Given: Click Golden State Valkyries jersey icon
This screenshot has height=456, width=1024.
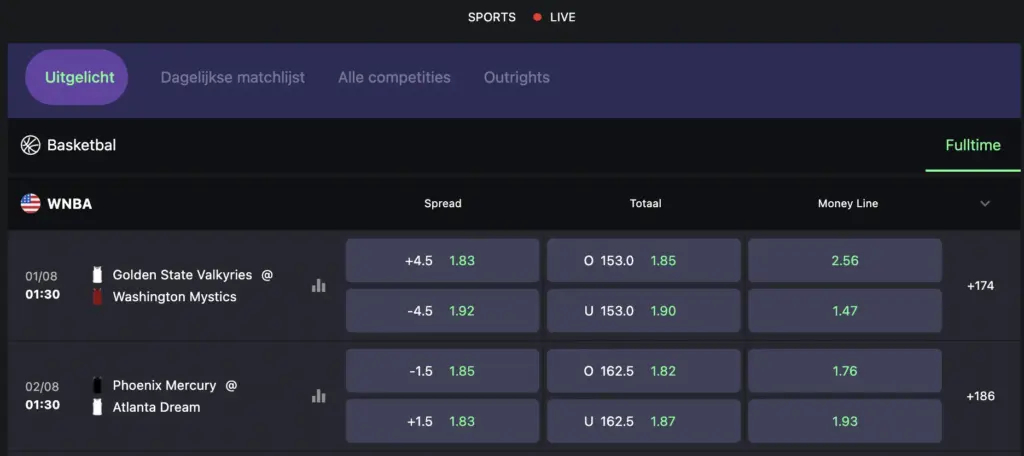Looking at the screenshot, I should coord(97,275).
